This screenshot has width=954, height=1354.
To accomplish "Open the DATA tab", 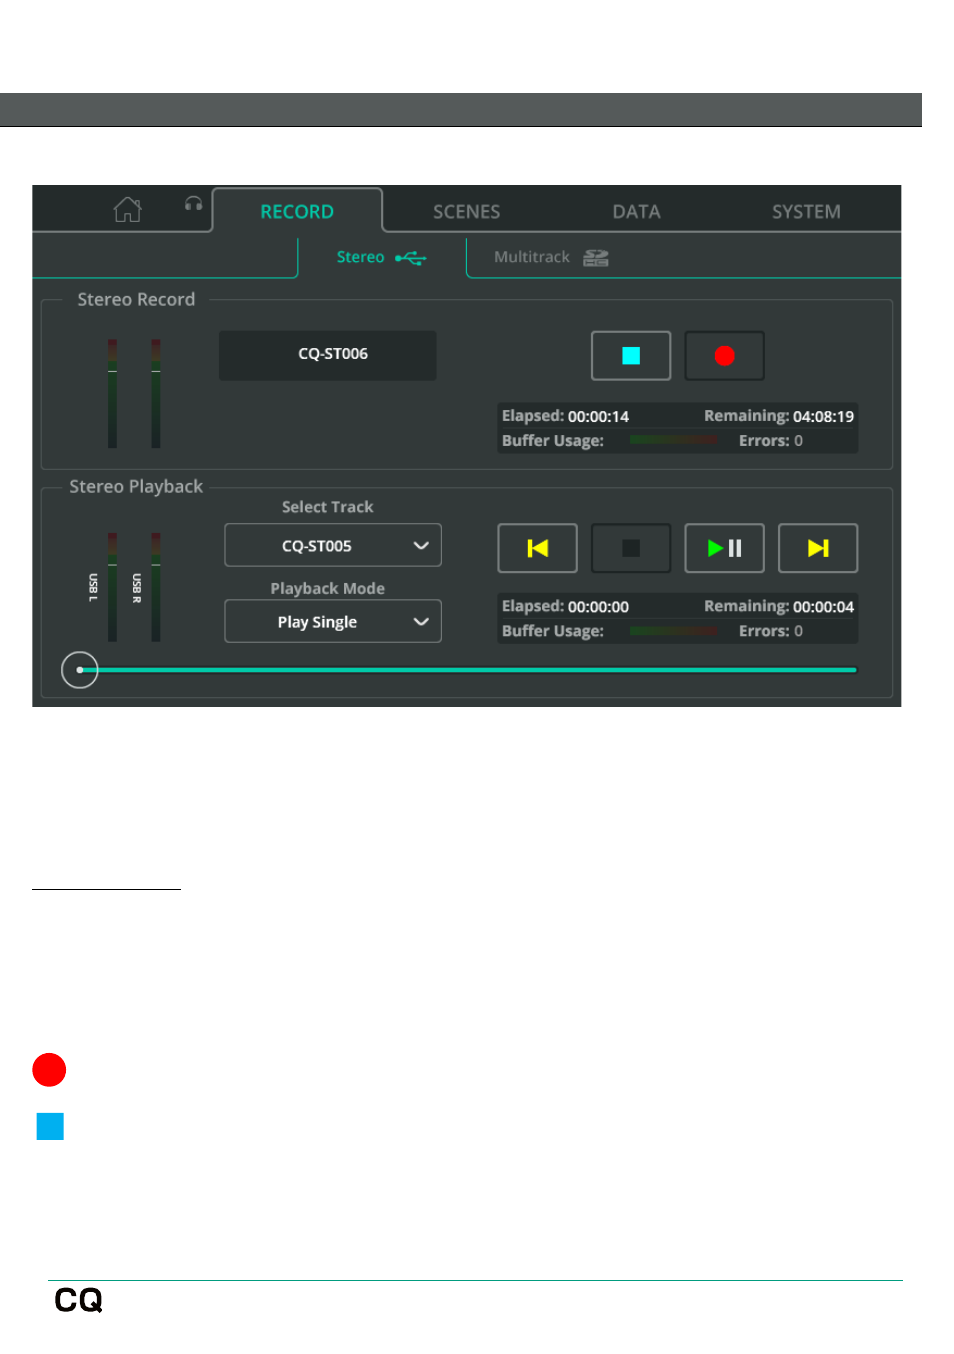I will tap(636, 212).
